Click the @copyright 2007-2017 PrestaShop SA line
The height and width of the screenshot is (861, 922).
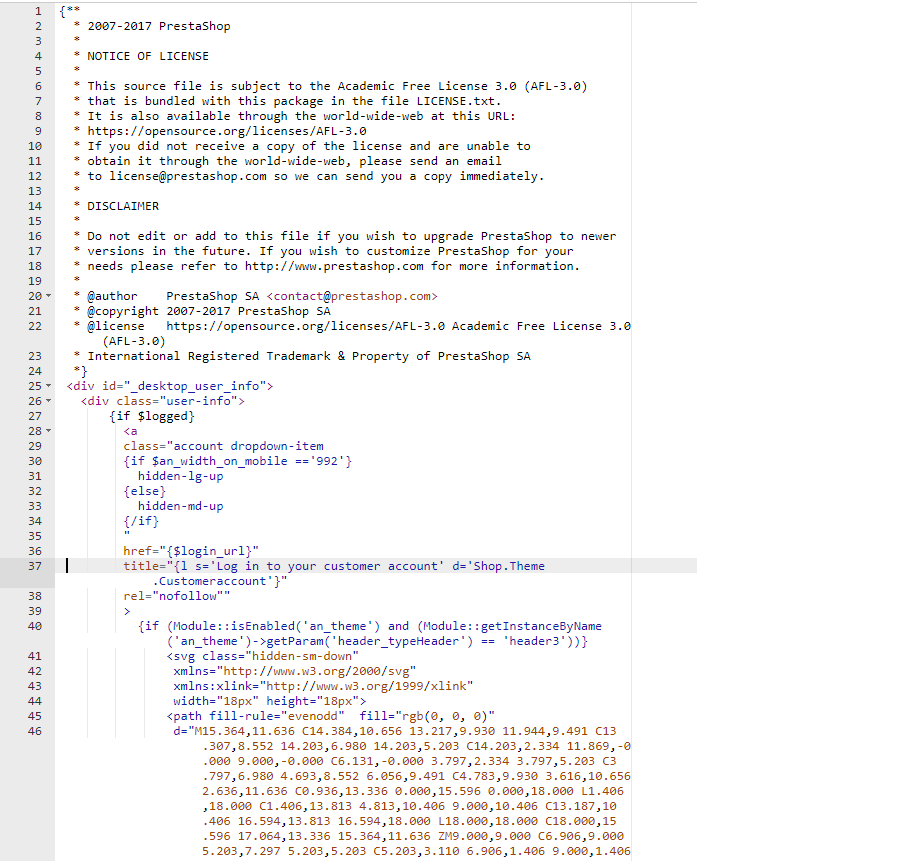(x=209, y=311)
